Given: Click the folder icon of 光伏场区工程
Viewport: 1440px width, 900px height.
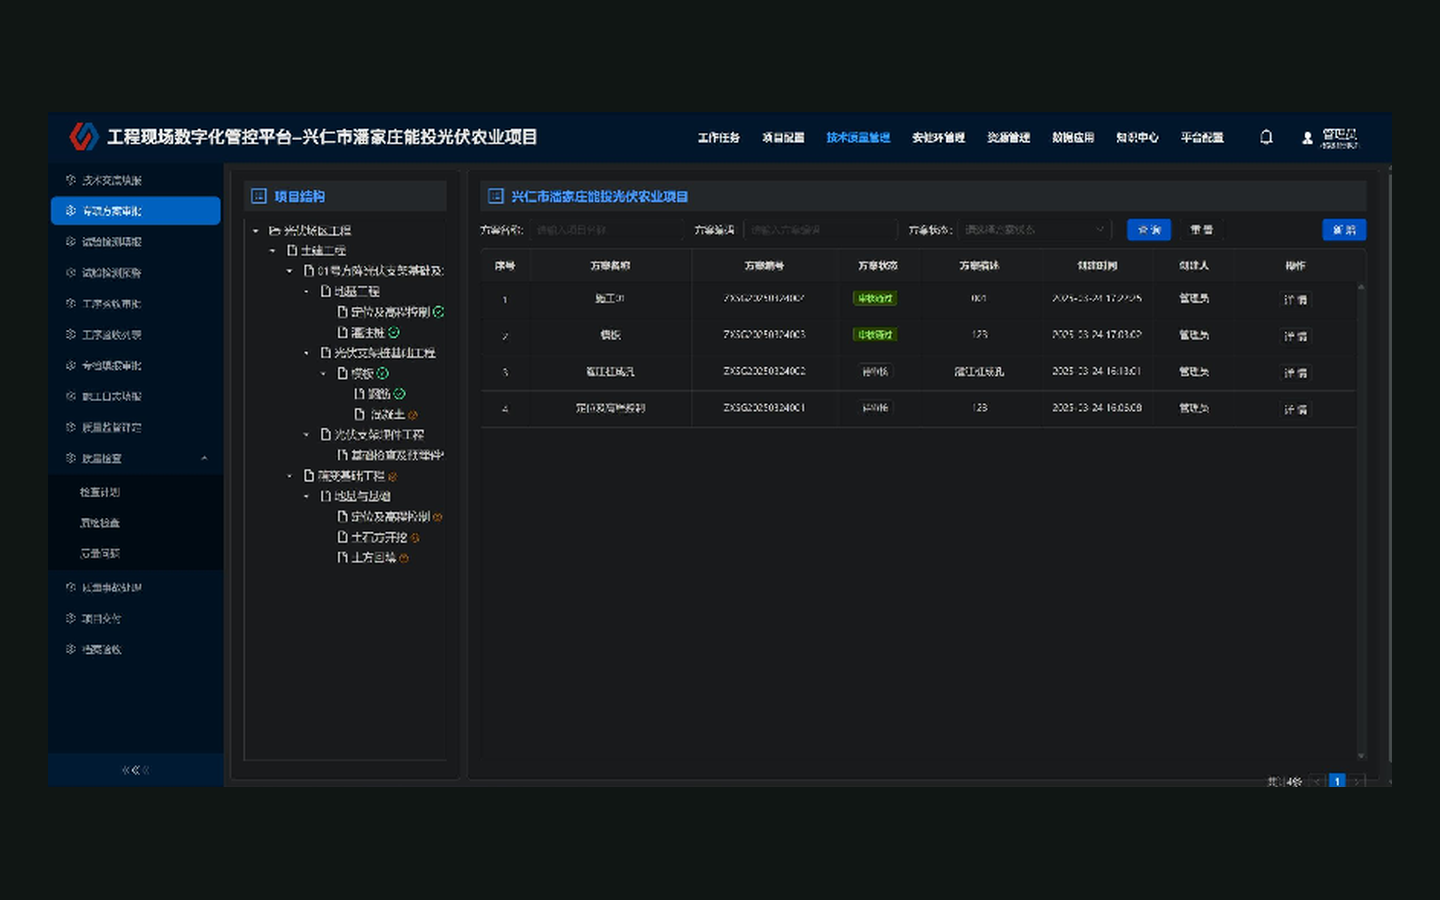Looking at the screenshot, I should point(275,231).
